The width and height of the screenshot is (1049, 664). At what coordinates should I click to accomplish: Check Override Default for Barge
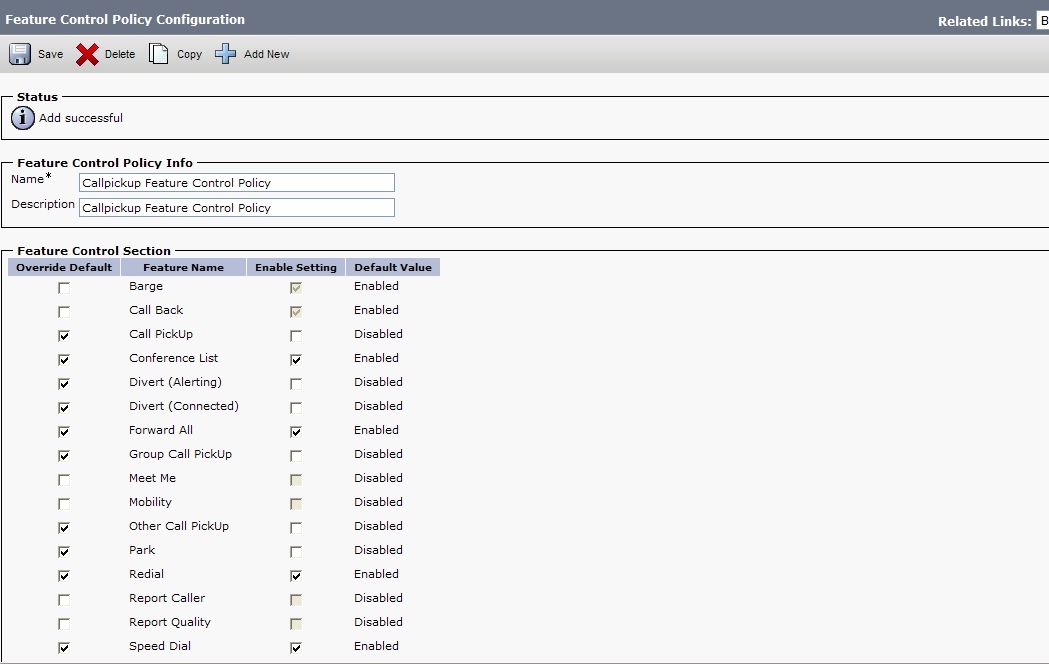pyautogui.click(x=64, y=288)
